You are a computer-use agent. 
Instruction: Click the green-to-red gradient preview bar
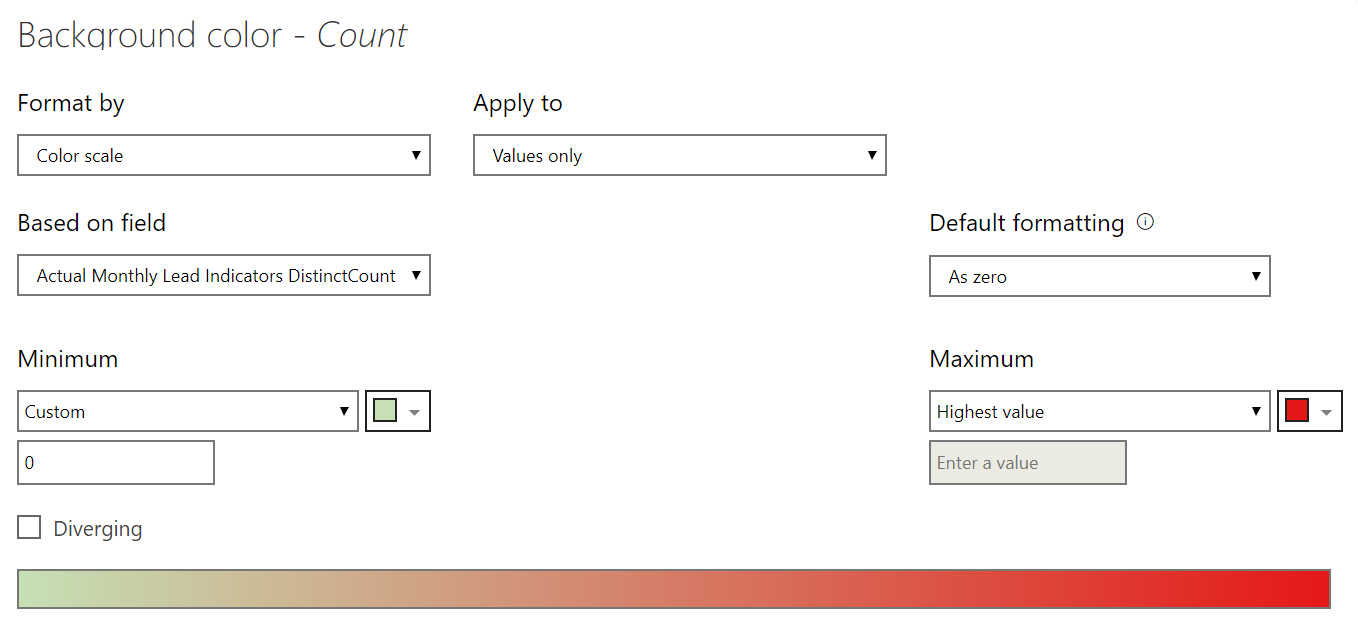pyautogui.click(x=674, y=589)
